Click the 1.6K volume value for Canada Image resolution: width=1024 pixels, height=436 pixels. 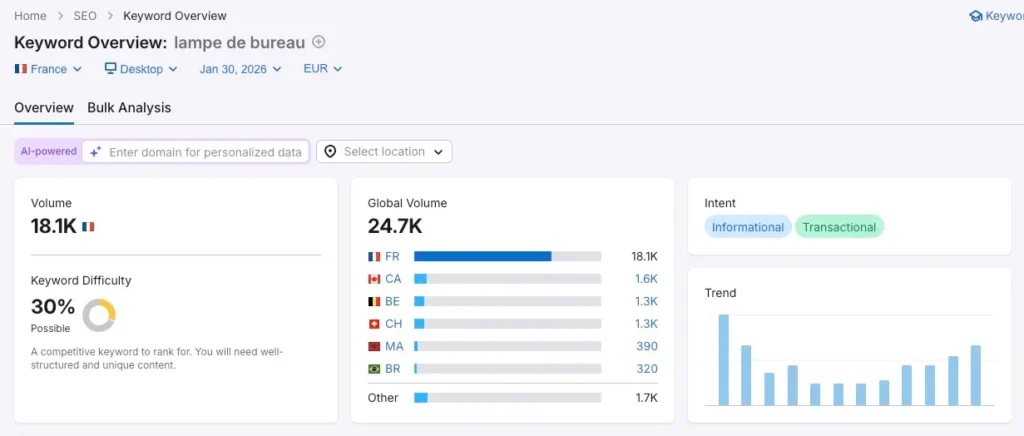click(x=646, y=279)
